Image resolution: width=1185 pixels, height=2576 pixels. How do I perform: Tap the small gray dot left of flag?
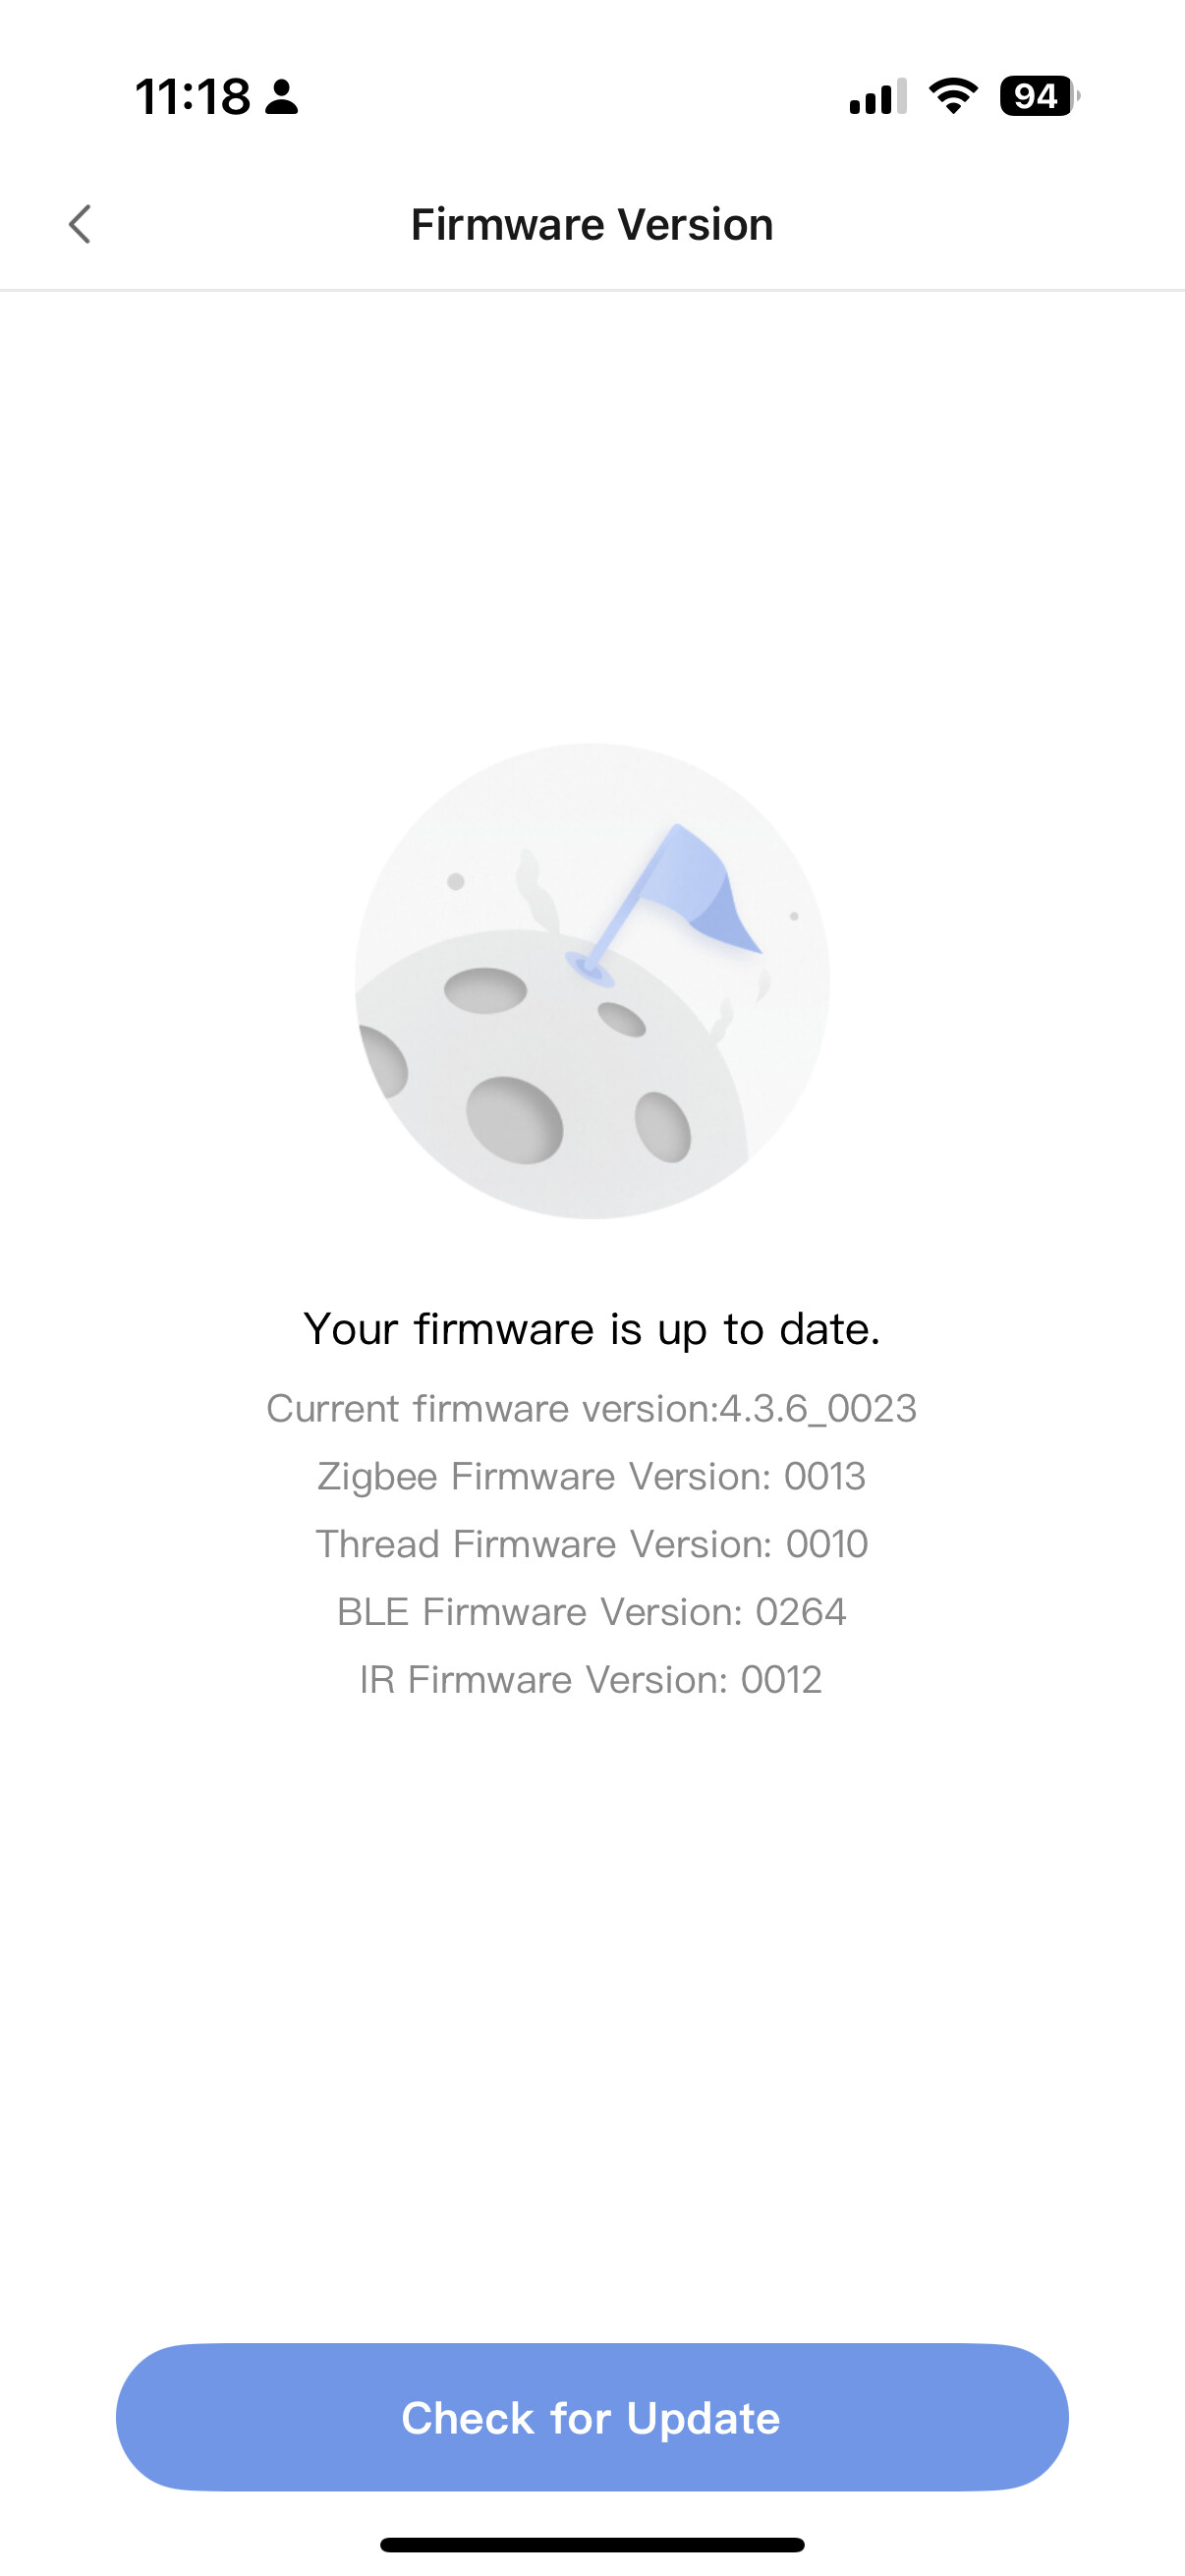tap(456, 881)
